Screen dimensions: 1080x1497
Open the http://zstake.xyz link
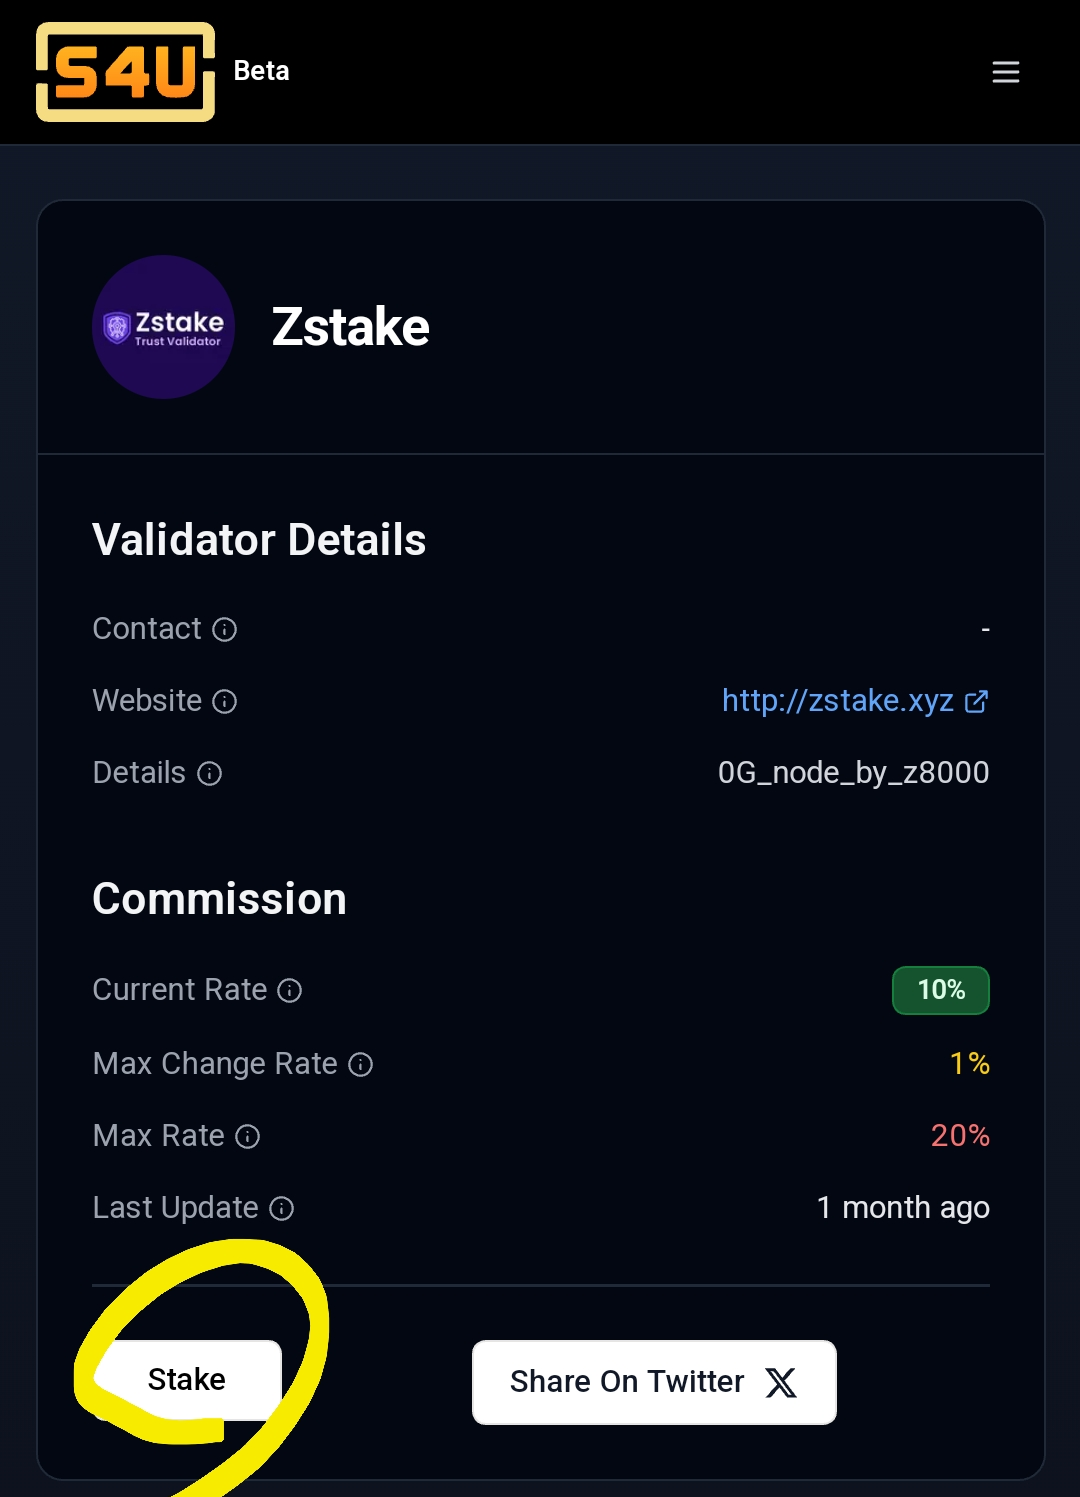click(x=837, y=701)
